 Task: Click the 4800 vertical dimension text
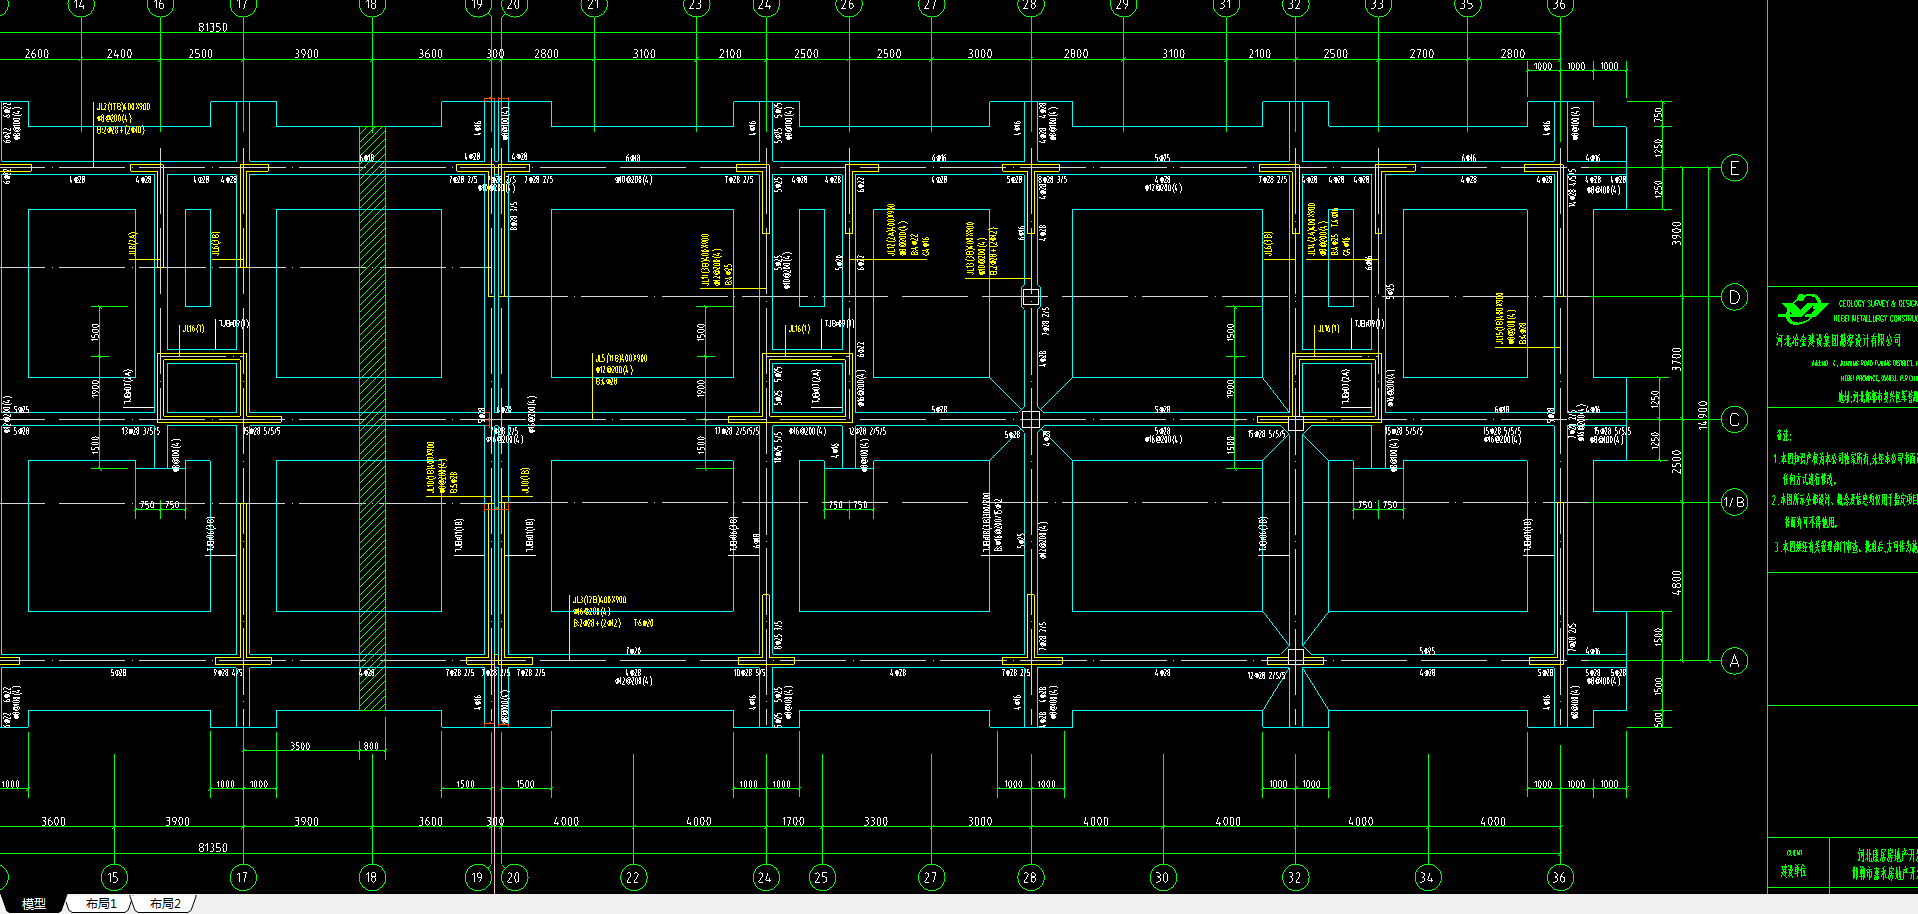pos(1677,582)
